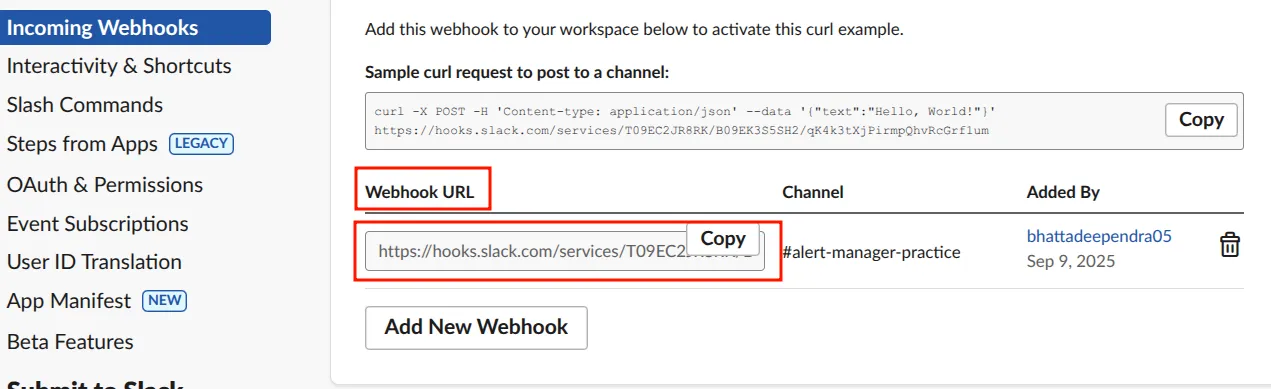This screenshot has width=1271, height=389.
Task: Select Steps from Apps menu item
Action: pyautogui.click(x=82, y=144)
